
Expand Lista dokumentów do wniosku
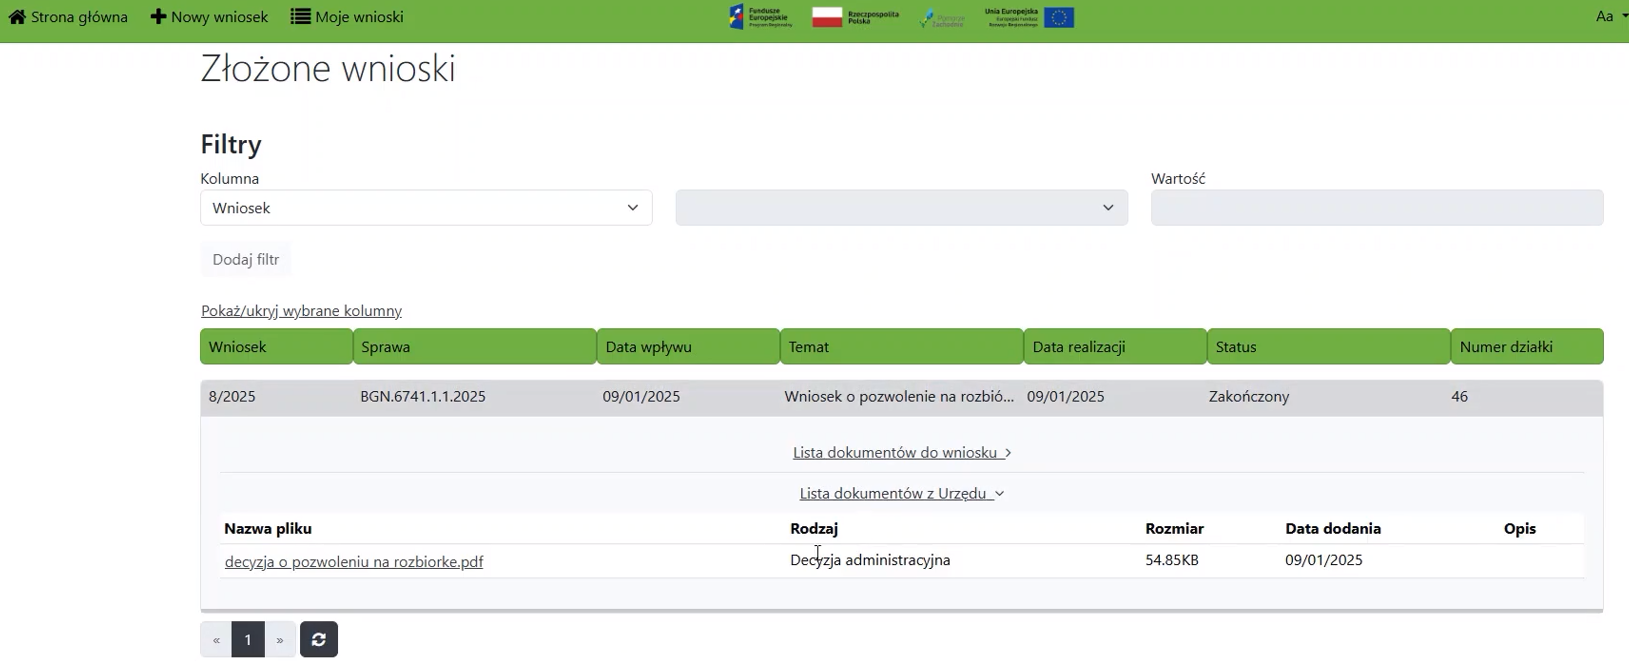click(x=901, y=453)
